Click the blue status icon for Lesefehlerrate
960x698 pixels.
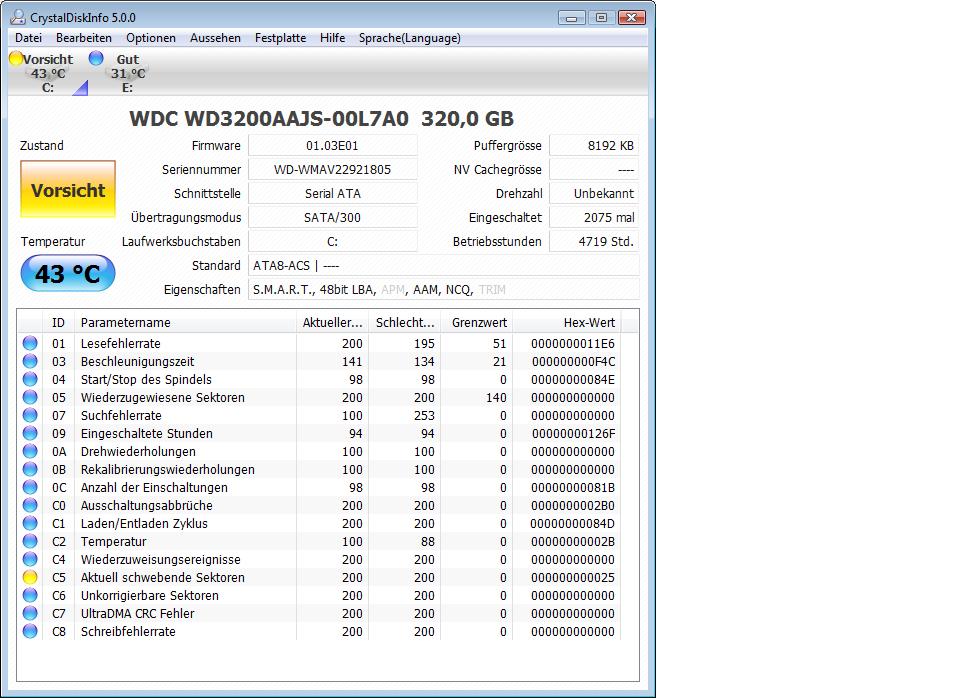(30, 343)
